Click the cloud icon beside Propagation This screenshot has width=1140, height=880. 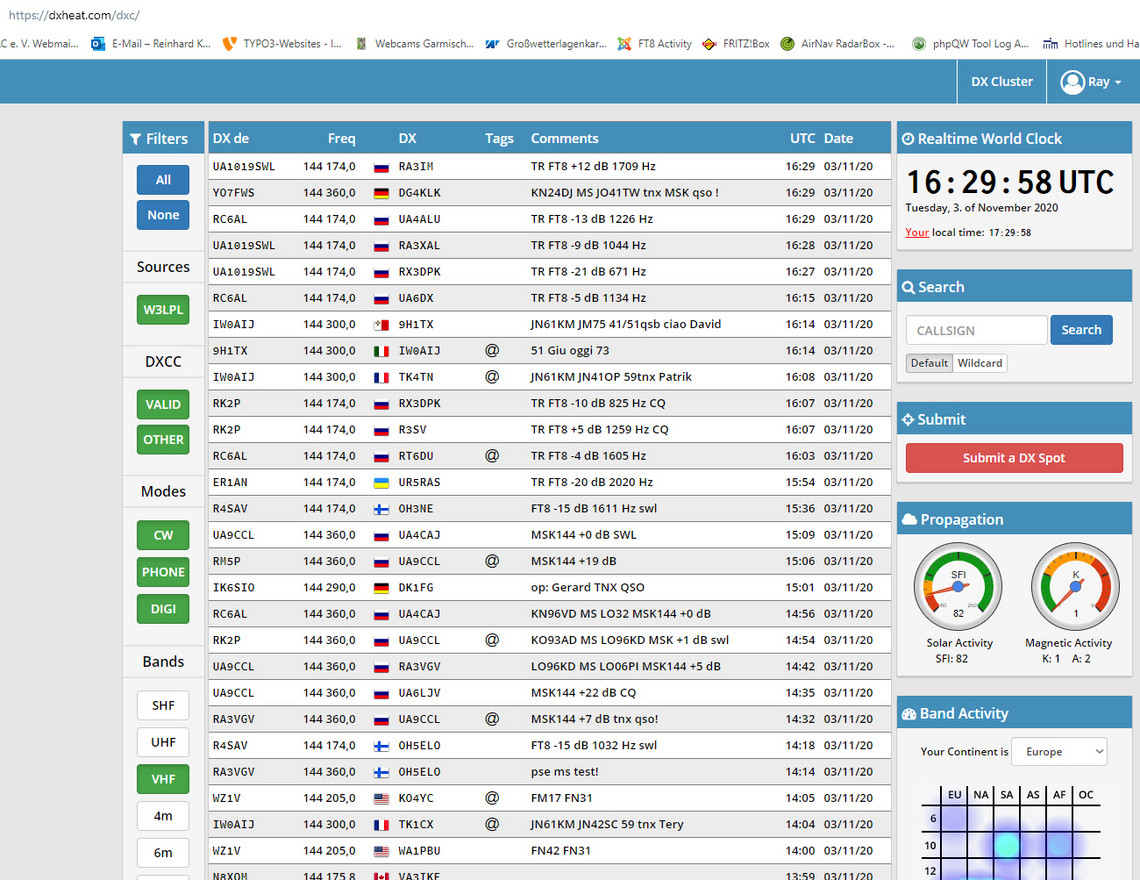[909, 519]
